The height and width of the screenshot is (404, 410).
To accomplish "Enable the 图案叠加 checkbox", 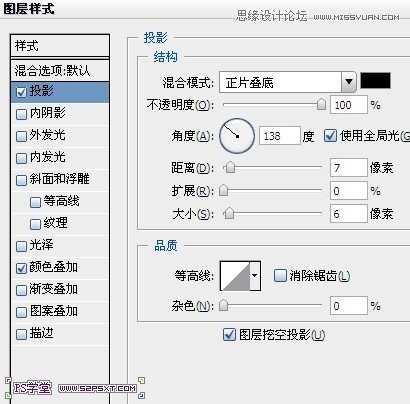I will (21, 312).
